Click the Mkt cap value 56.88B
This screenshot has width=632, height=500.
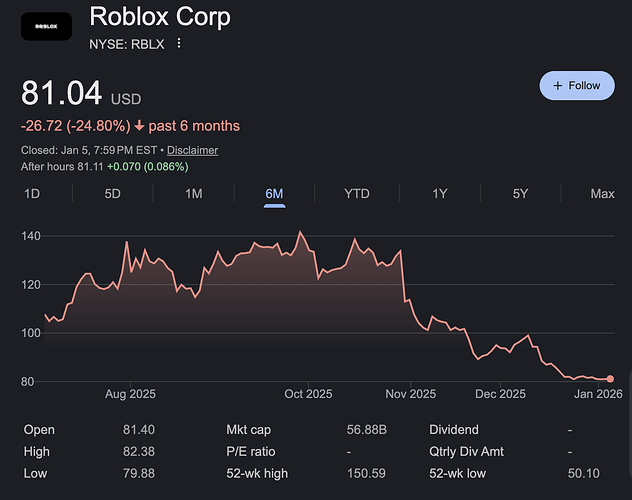pyautogui.click(x=366, y=430)
